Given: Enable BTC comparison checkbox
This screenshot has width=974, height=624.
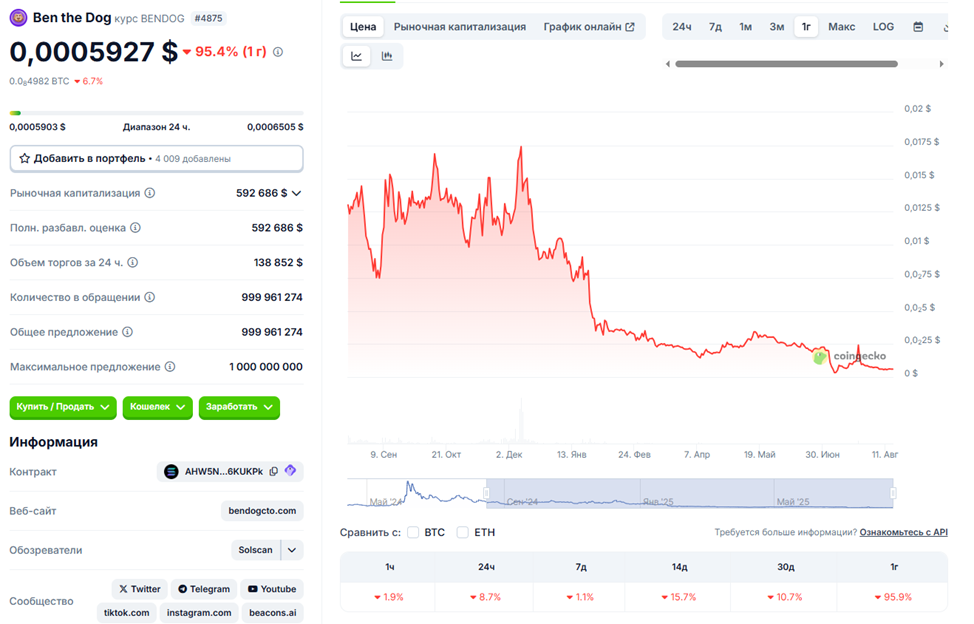Looking at the screenshot, I should tap(413, 532).
